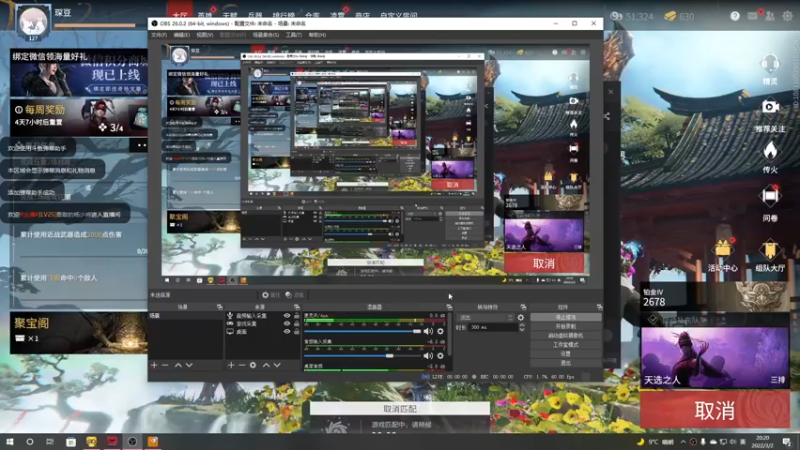Open game mail envelope icon
800x450 pixels.
753,16
